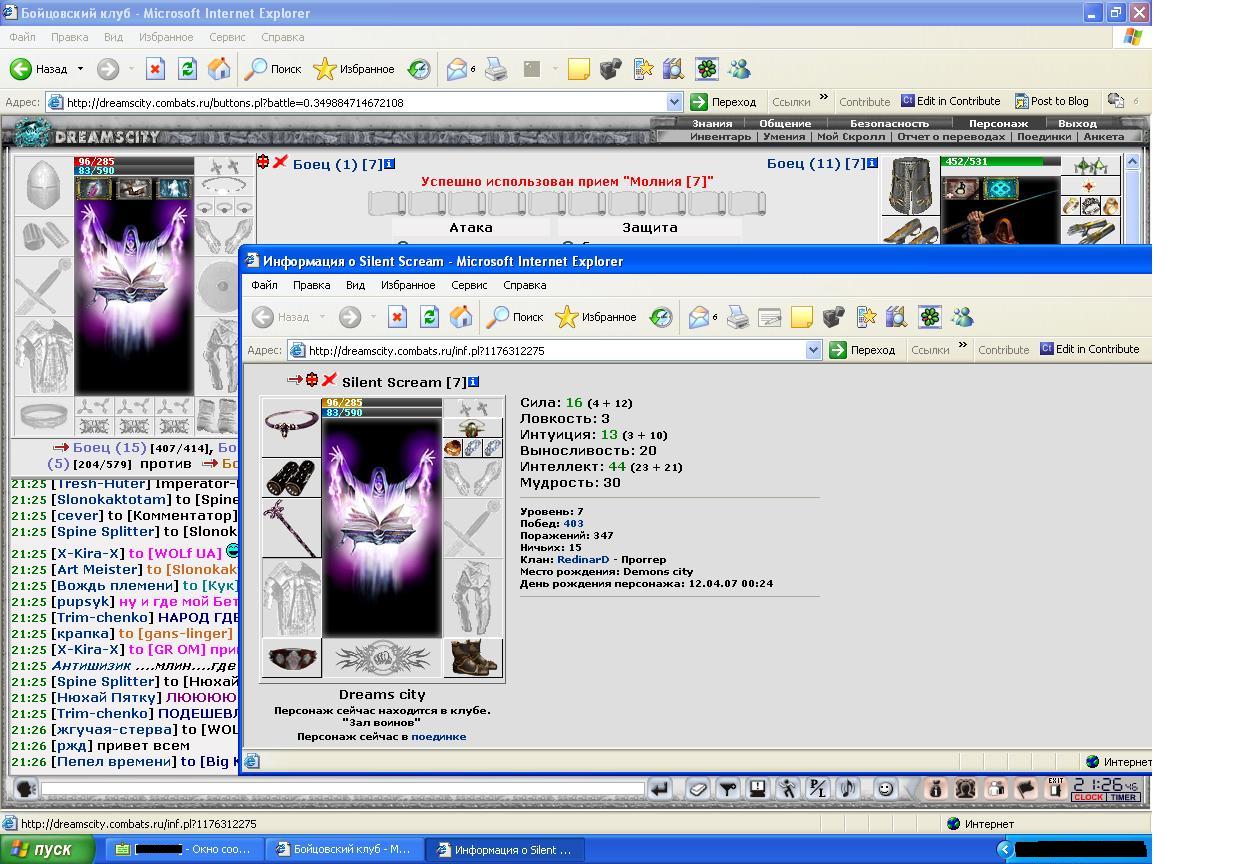Click Переход button in Бойцовский клуб window

[724, 102]
